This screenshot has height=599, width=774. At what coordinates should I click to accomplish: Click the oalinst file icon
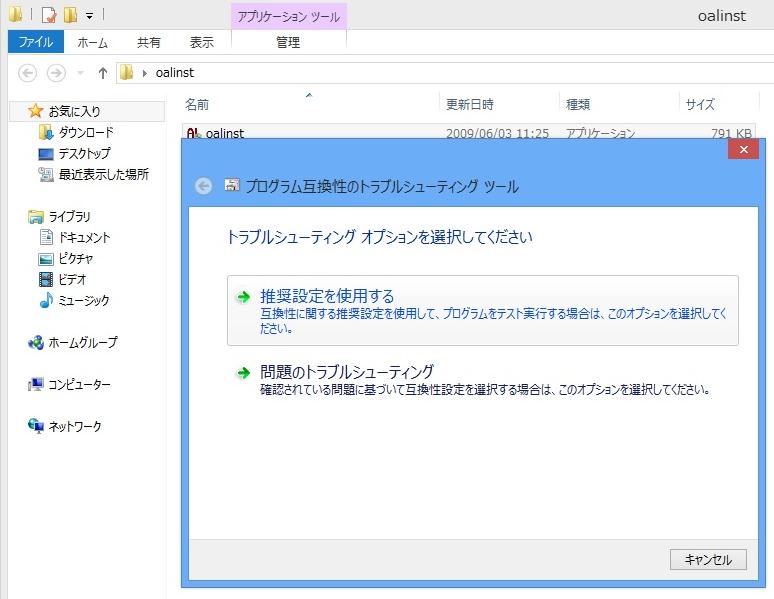tap(194, 132)
